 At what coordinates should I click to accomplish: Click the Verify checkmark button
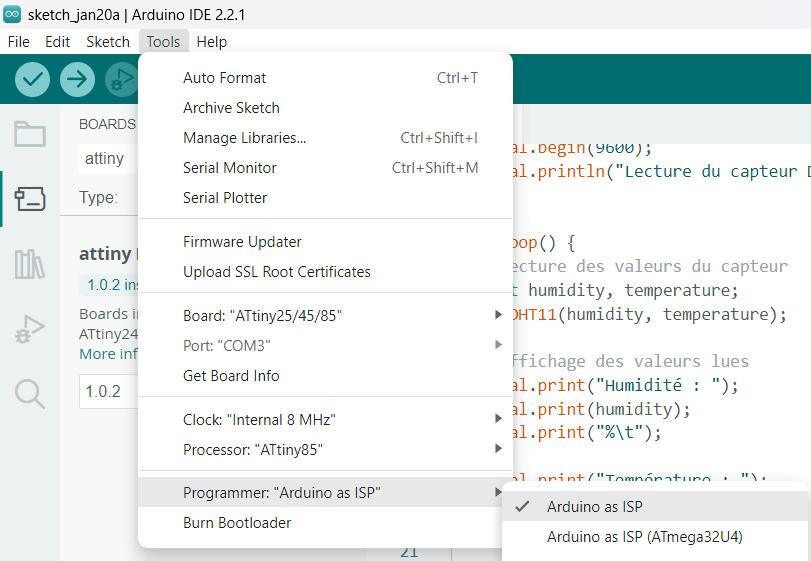tap(33, 79)
